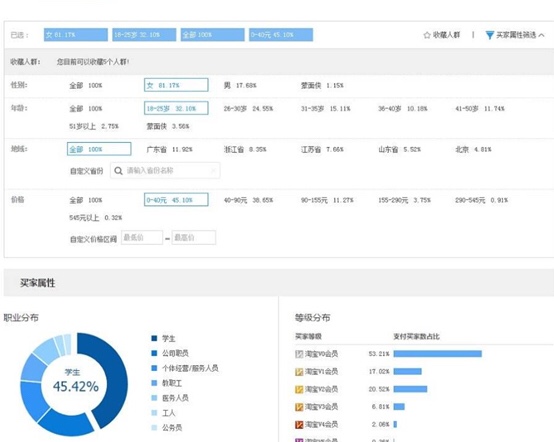Click the 最低价 minimum price input field

[x=142, y=237]
